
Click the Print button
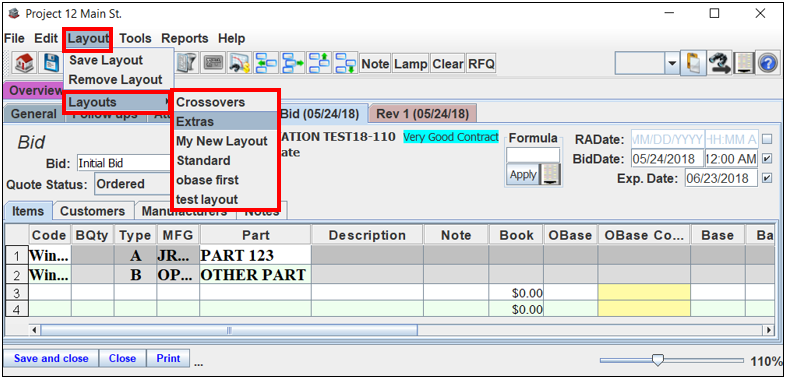tap(168, 358)
